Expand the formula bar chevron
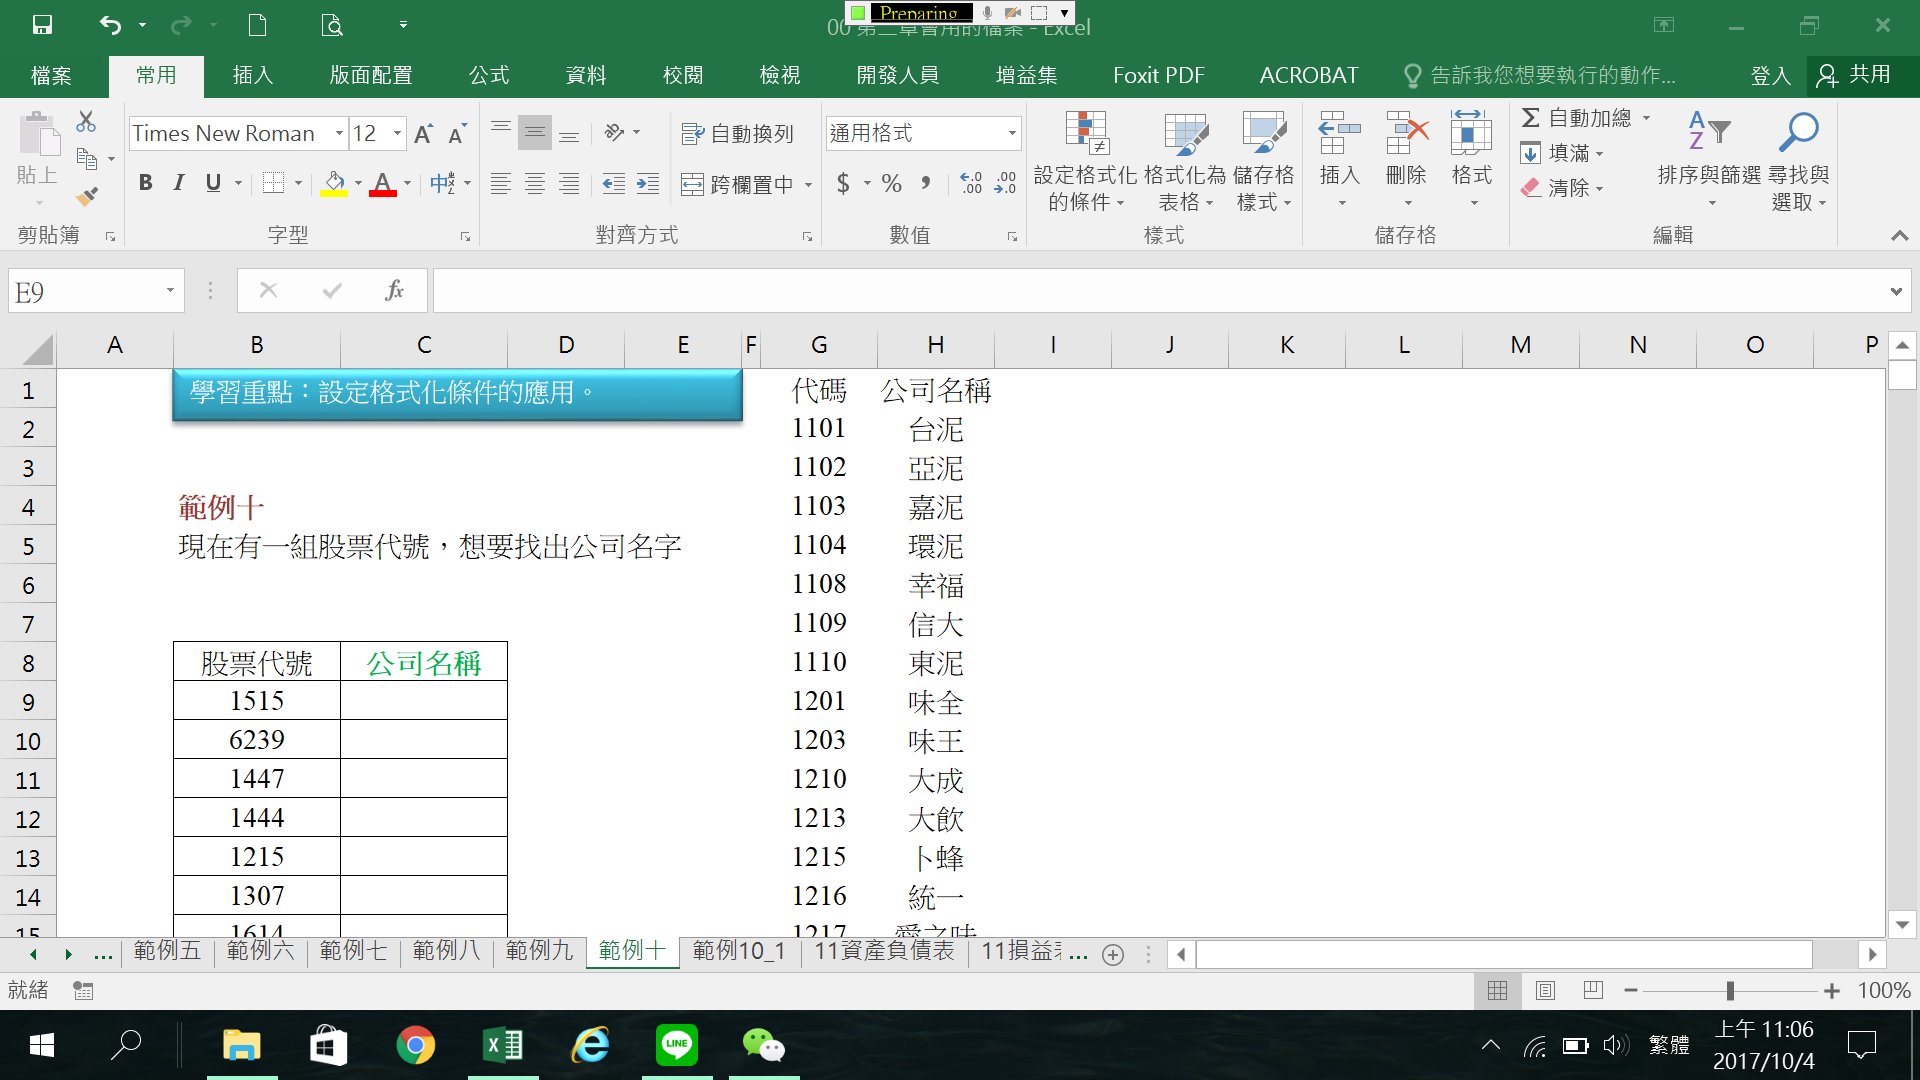The width and height of the screenshot is (1920, 1080). (1896, 292)
